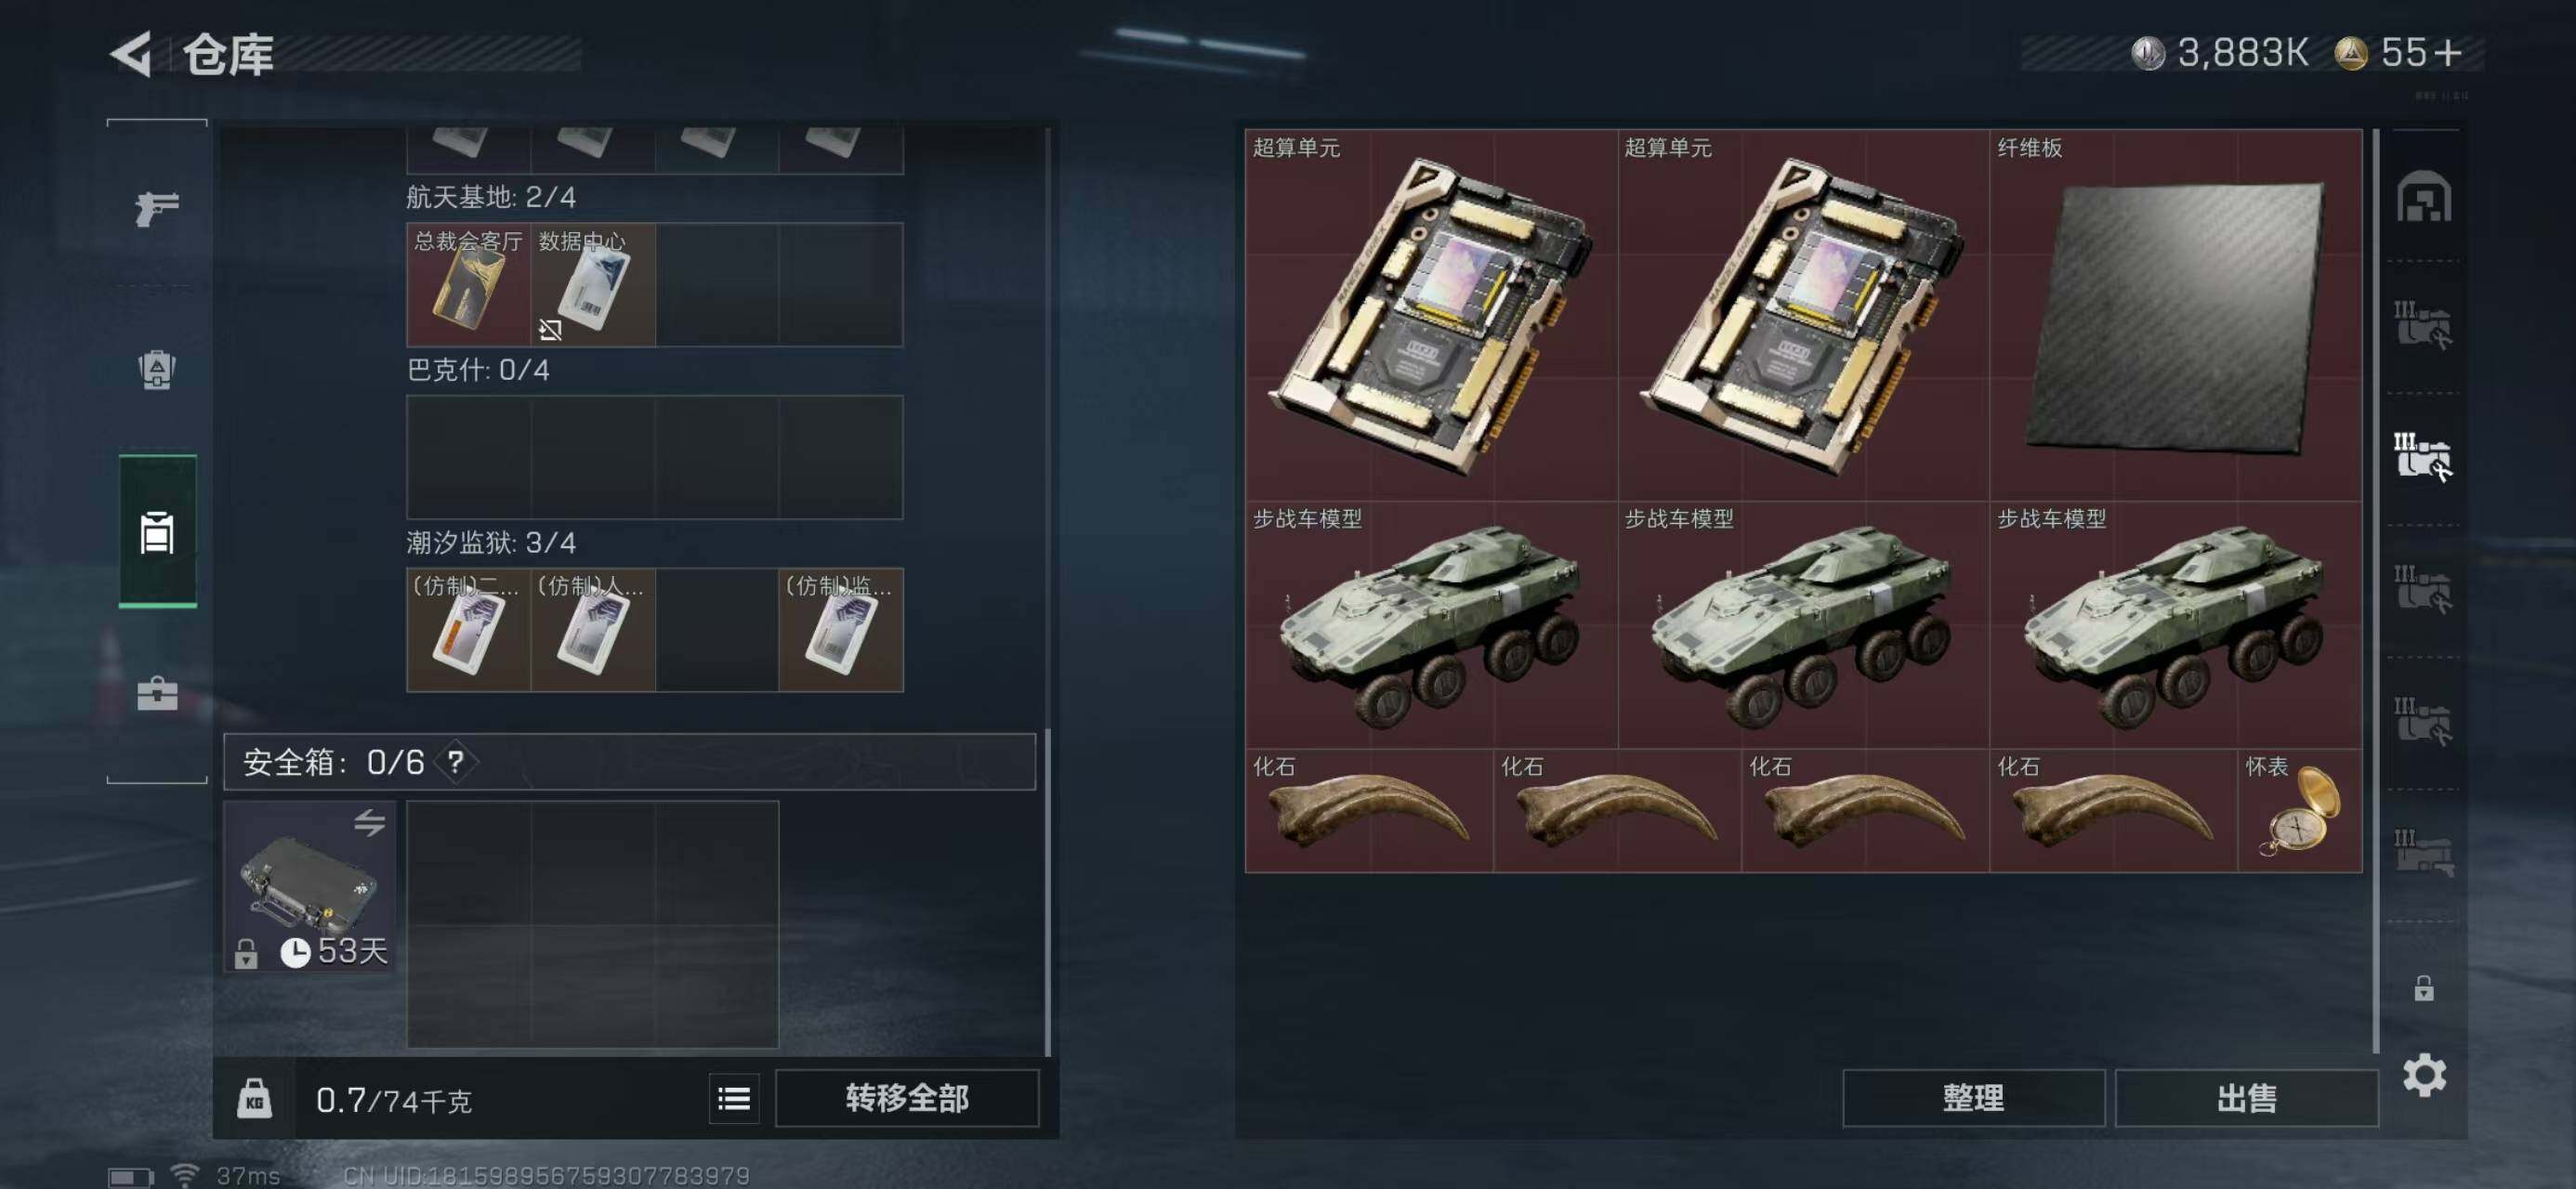Open the main stash home tab icon

(x=2423, y=196)
